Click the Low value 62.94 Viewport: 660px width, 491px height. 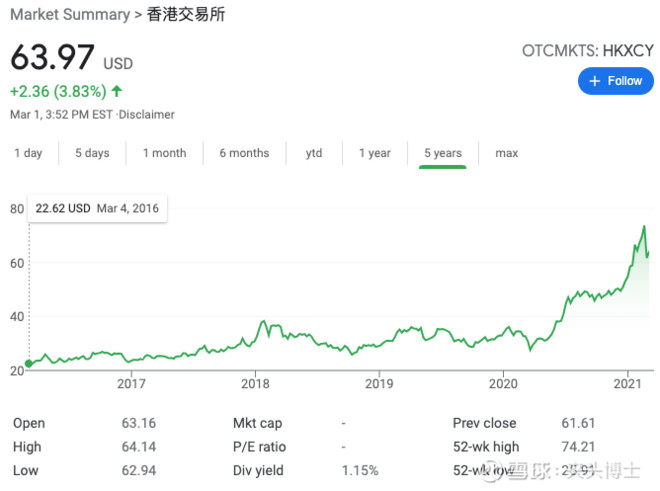click(x=138, y=470)
